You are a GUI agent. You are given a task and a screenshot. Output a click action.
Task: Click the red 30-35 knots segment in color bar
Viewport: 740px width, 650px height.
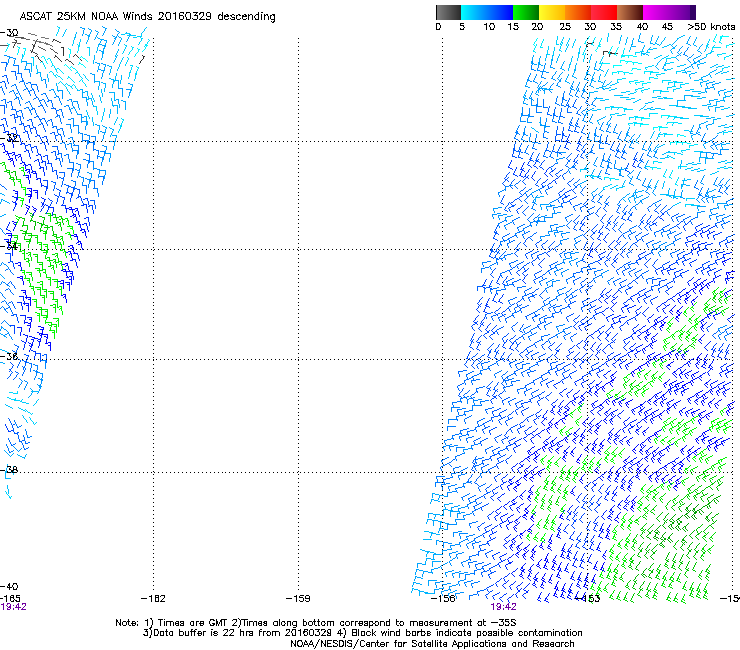604,12
